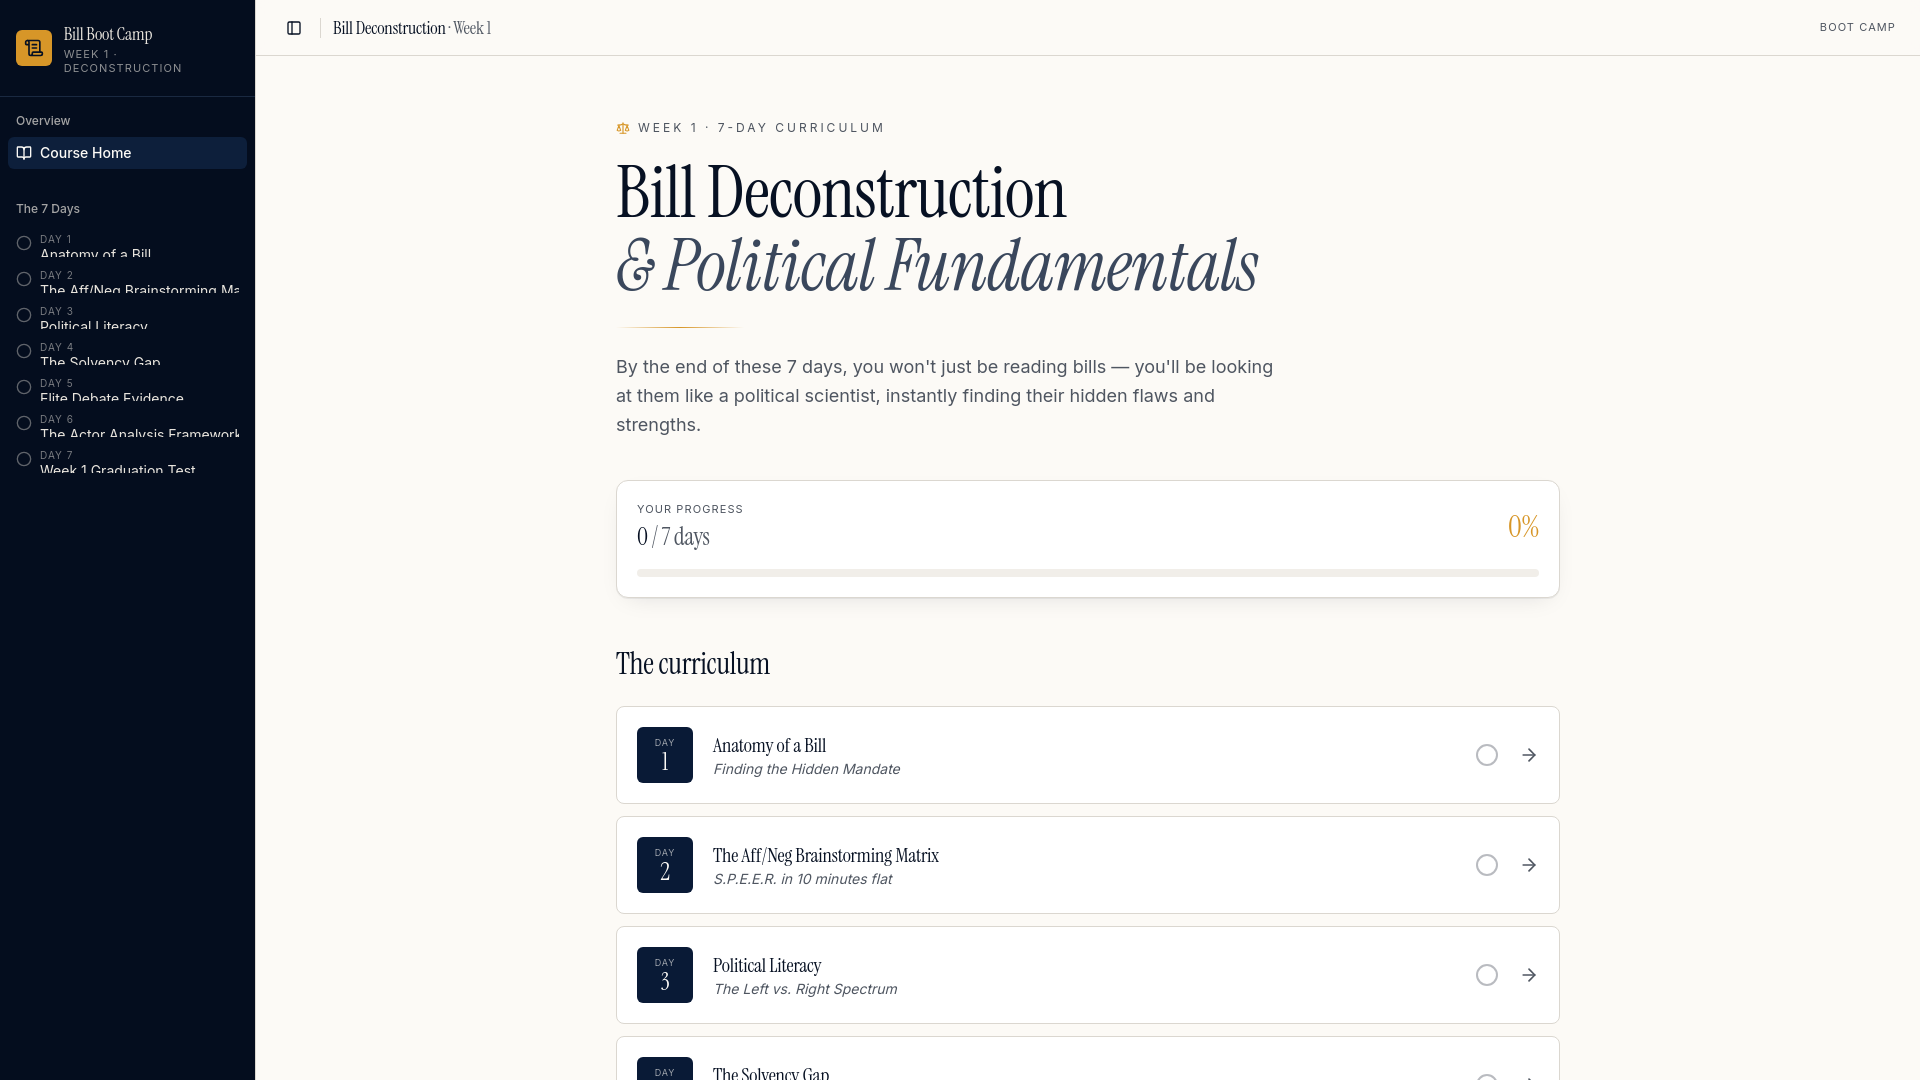Click 'The curriculum' section heading
The height and width of the screenshot is (1080, 1920).
coord(693,664)
